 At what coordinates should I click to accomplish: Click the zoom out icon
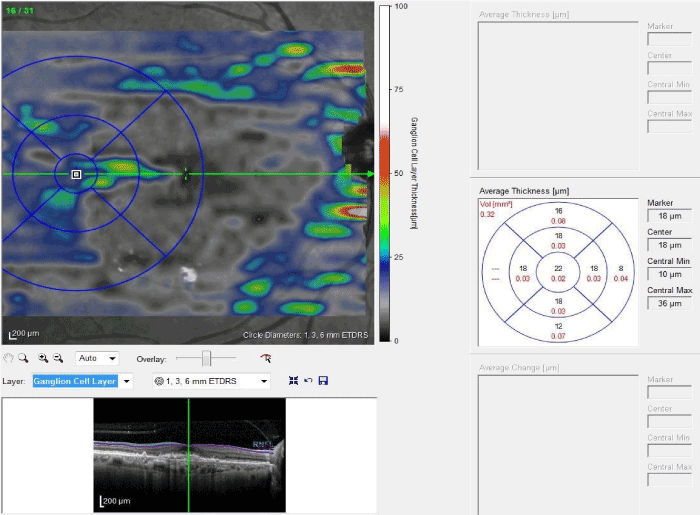(58, 358)
